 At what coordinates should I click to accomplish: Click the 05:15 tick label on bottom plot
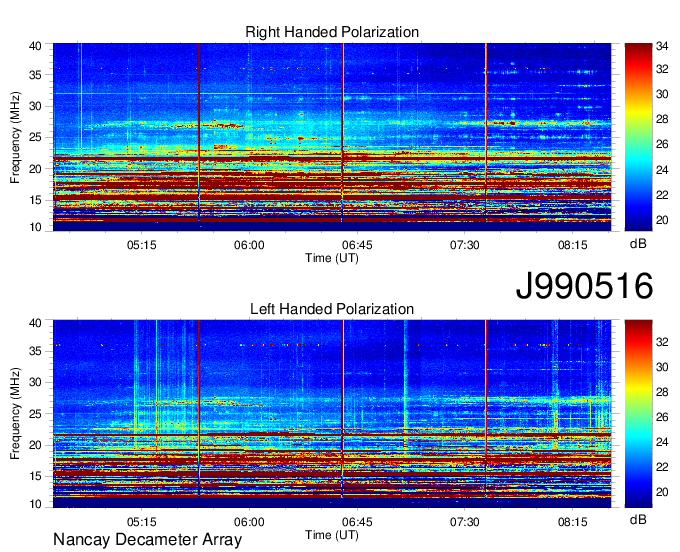point(141,522)
